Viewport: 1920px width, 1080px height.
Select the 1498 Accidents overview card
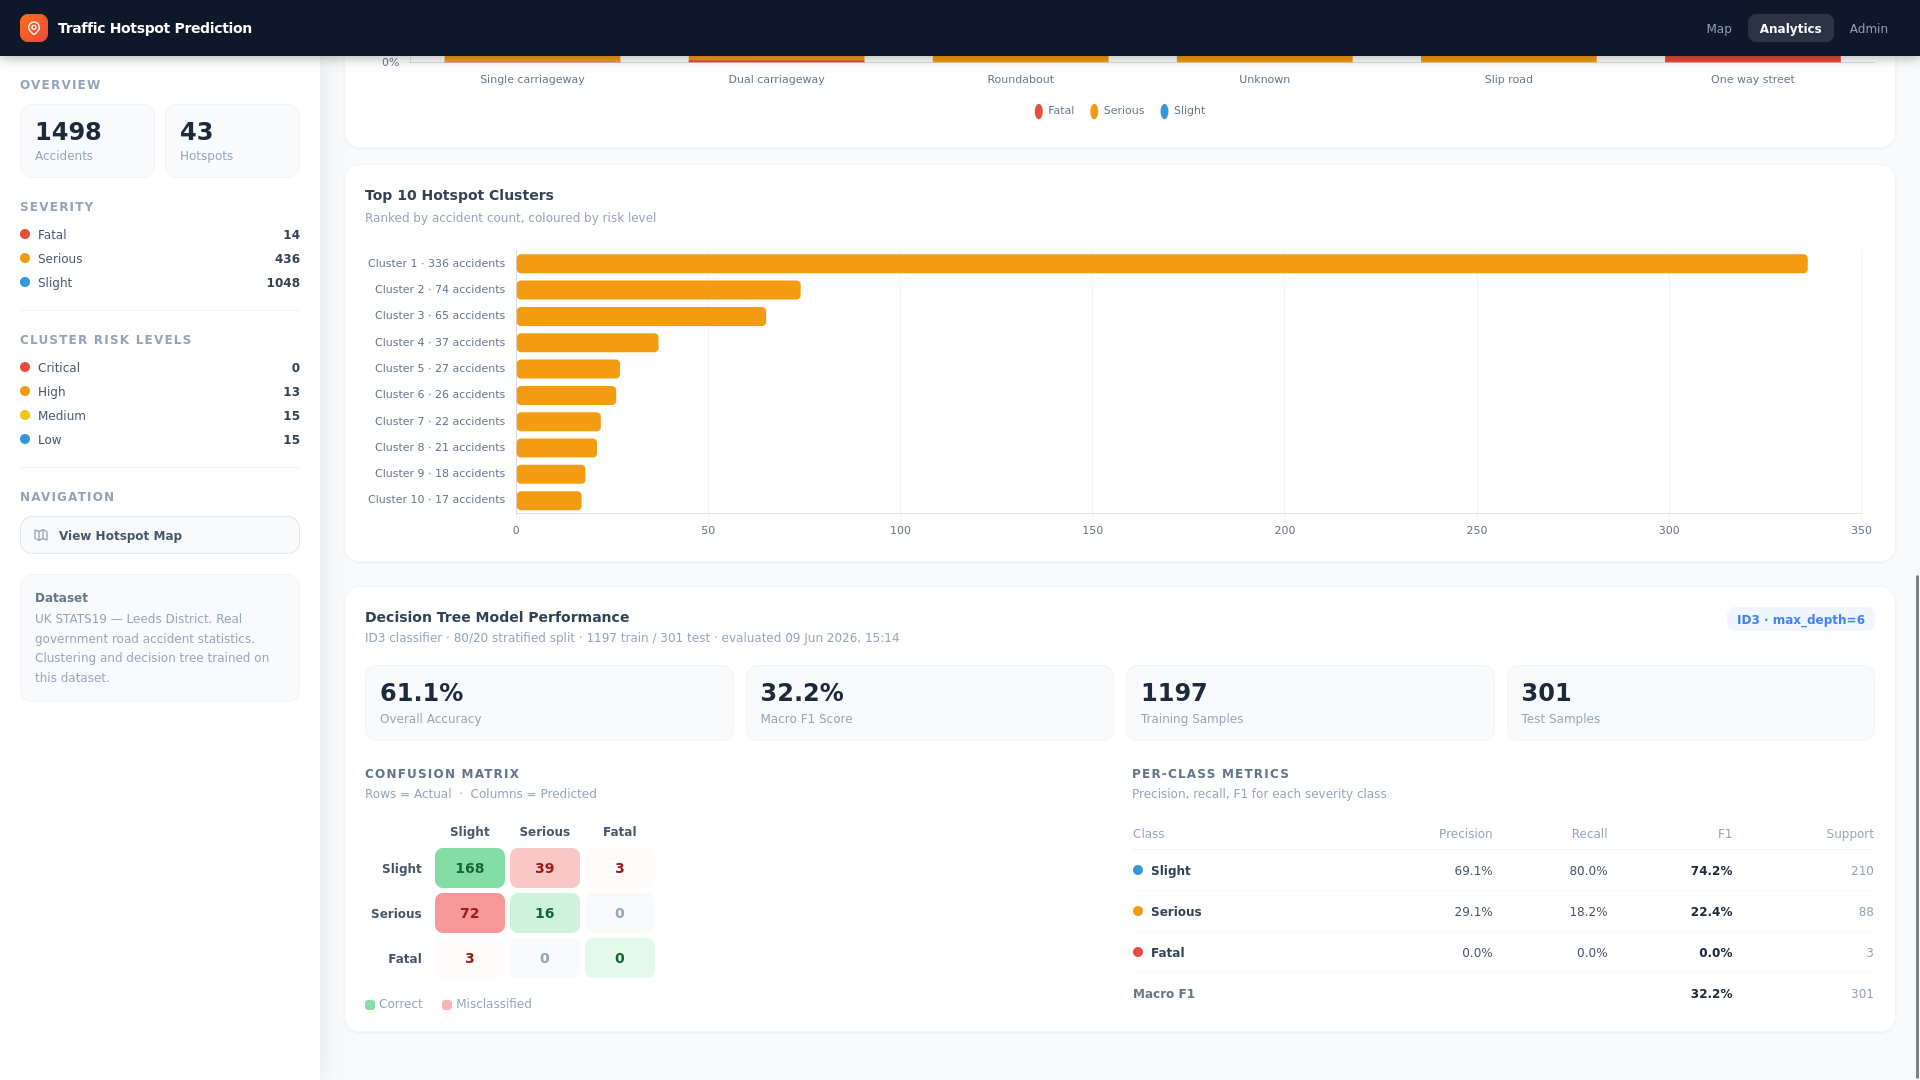point(87,141)
